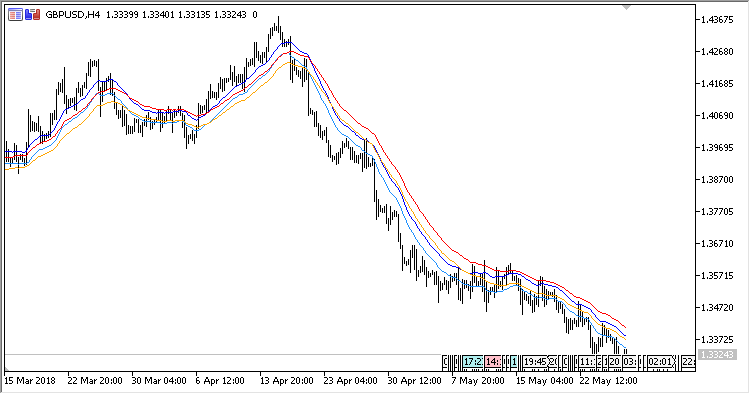Viewport: 750px width, 394px height.
Task: Click the 1.38700 price scale label
Action: pos(717,180)
